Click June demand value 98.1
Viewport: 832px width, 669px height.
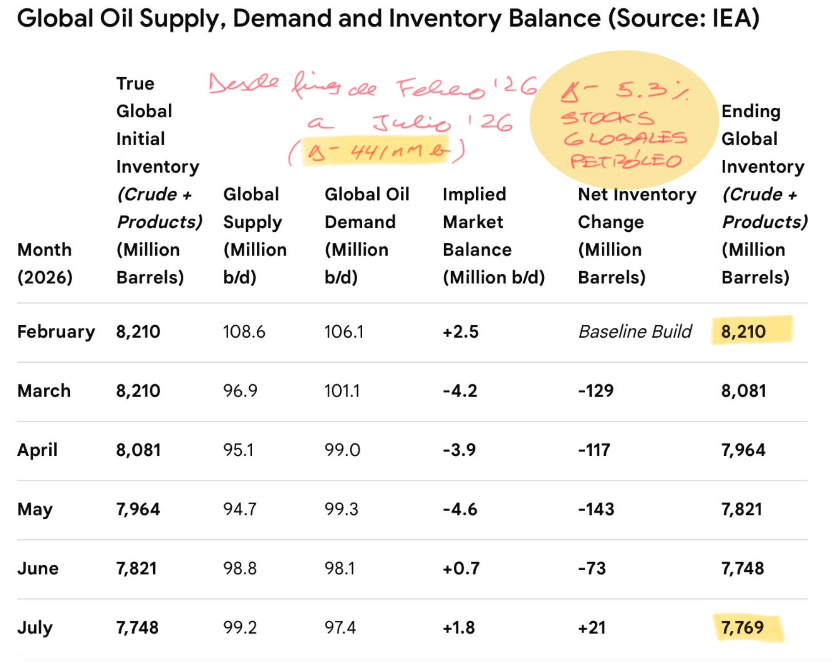click(x=340, y=568)
